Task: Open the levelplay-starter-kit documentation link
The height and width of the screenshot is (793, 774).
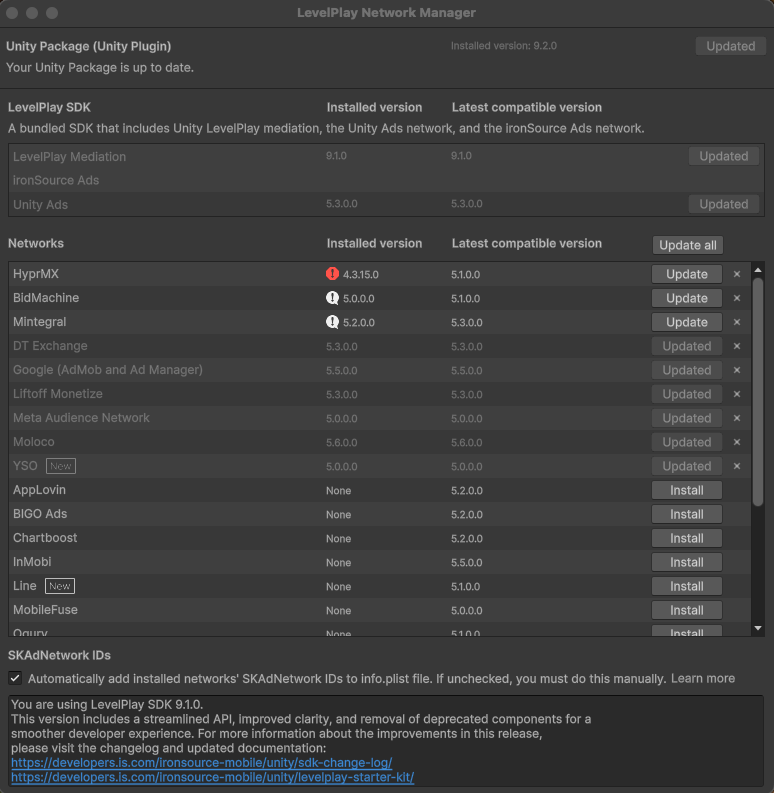Action: pyautogui.click(x=212, y=777)
